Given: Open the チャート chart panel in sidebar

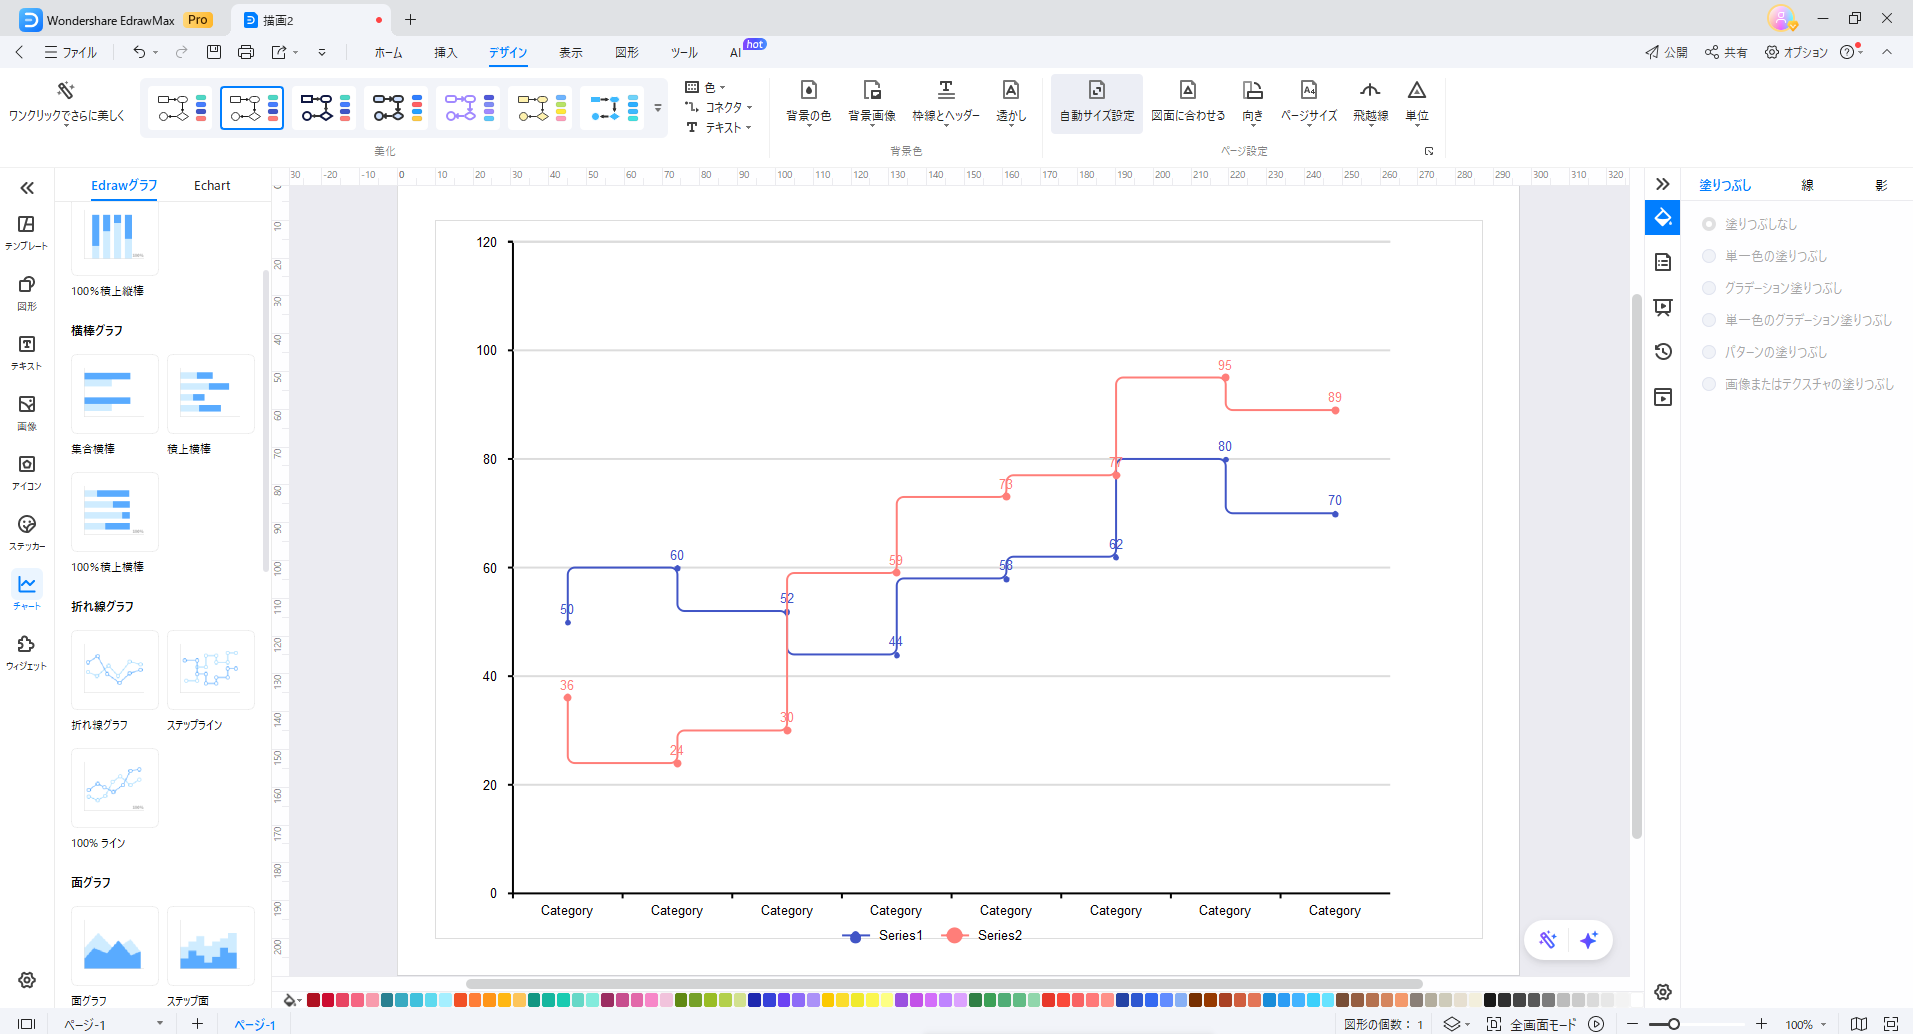Looking at the screenshot, I should tap(27, 590).
